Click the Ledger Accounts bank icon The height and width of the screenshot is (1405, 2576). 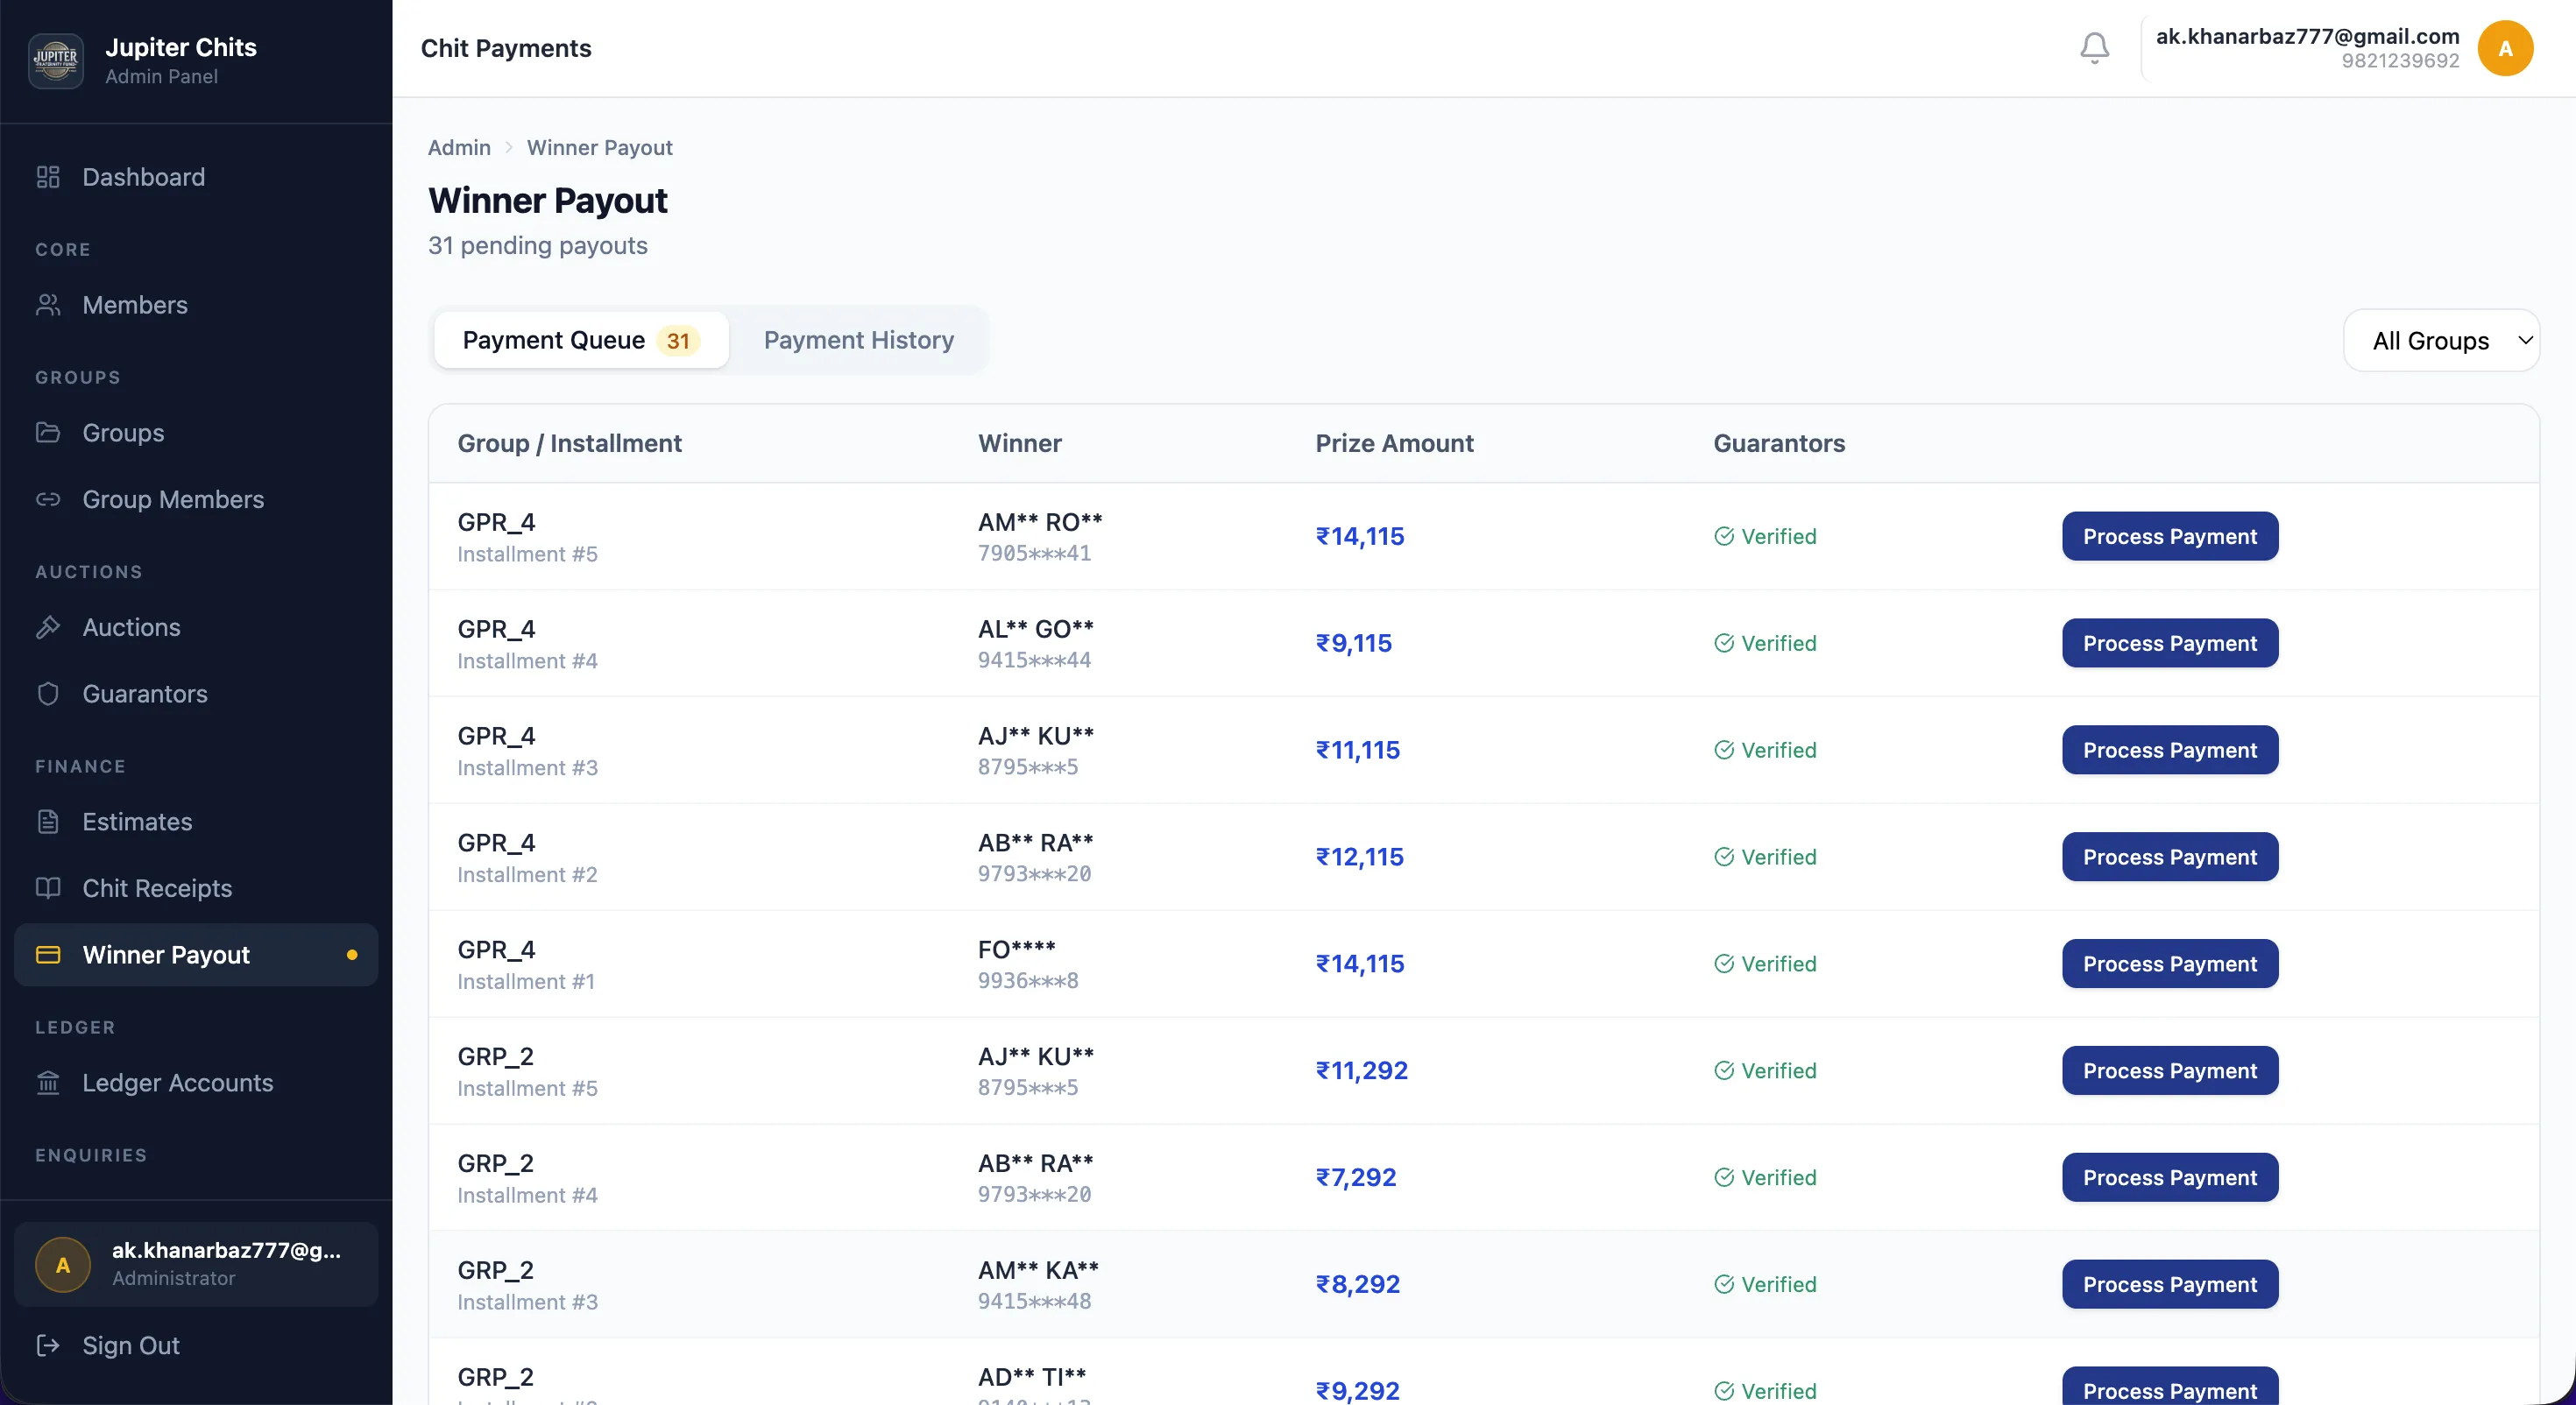[x=48, y=1083]
